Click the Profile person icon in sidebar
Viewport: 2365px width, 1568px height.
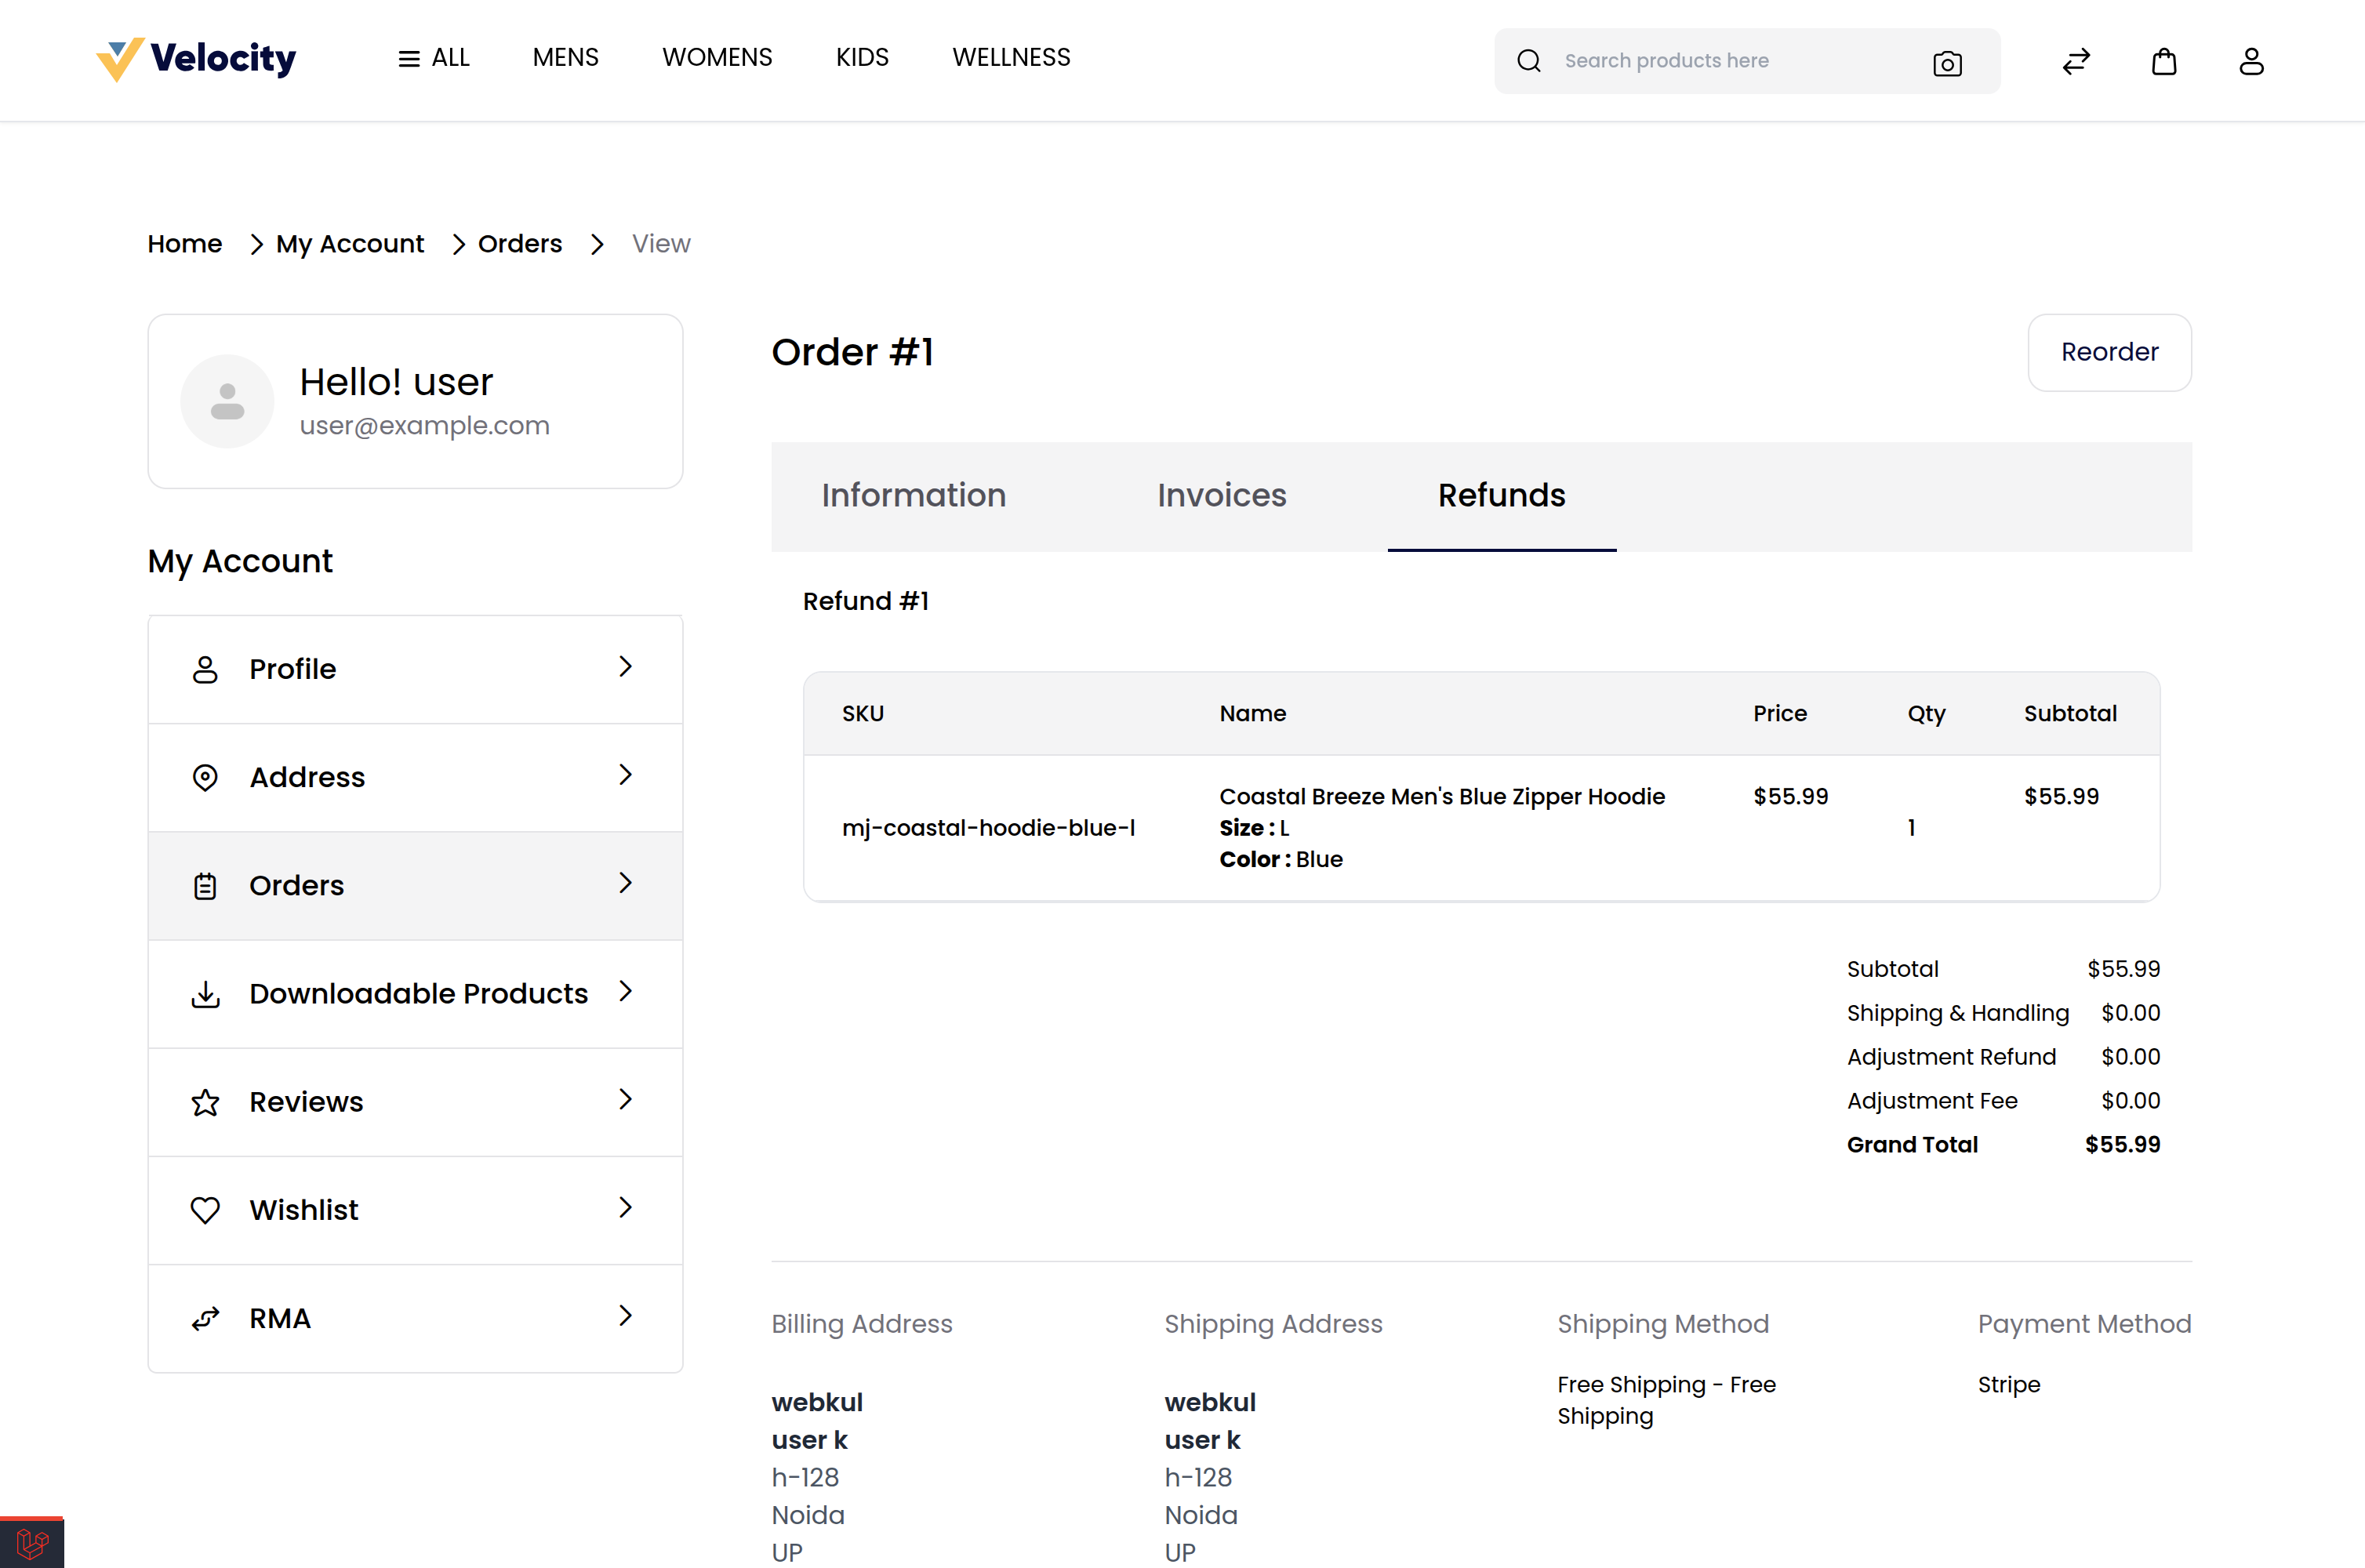(x=205, y=669)
